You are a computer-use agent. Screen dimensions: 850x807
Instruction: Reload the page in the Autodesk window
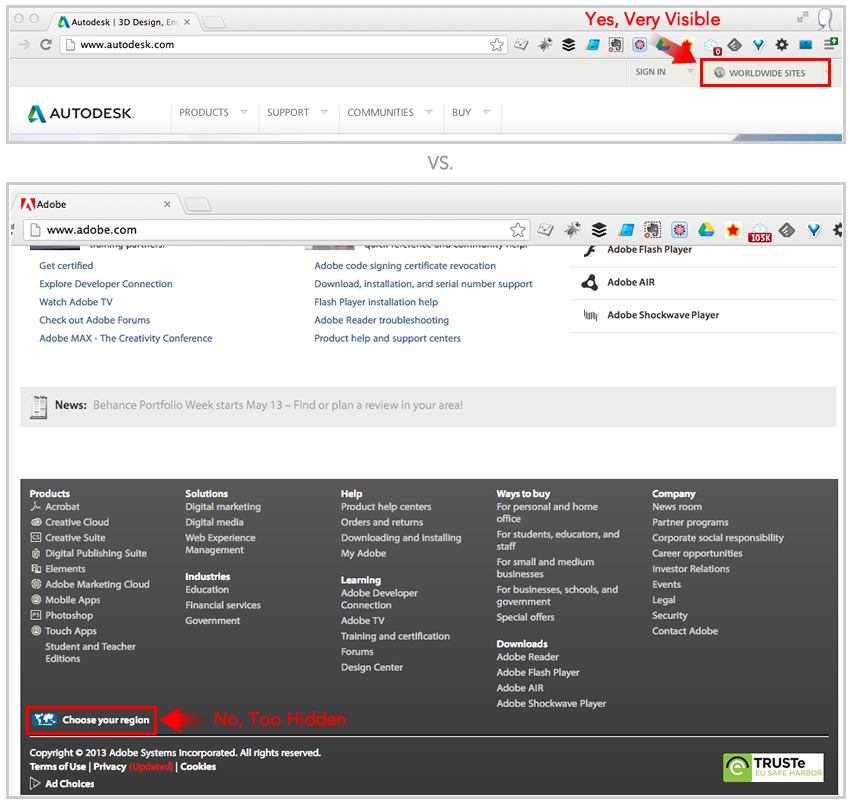click(x=46, y=44)
